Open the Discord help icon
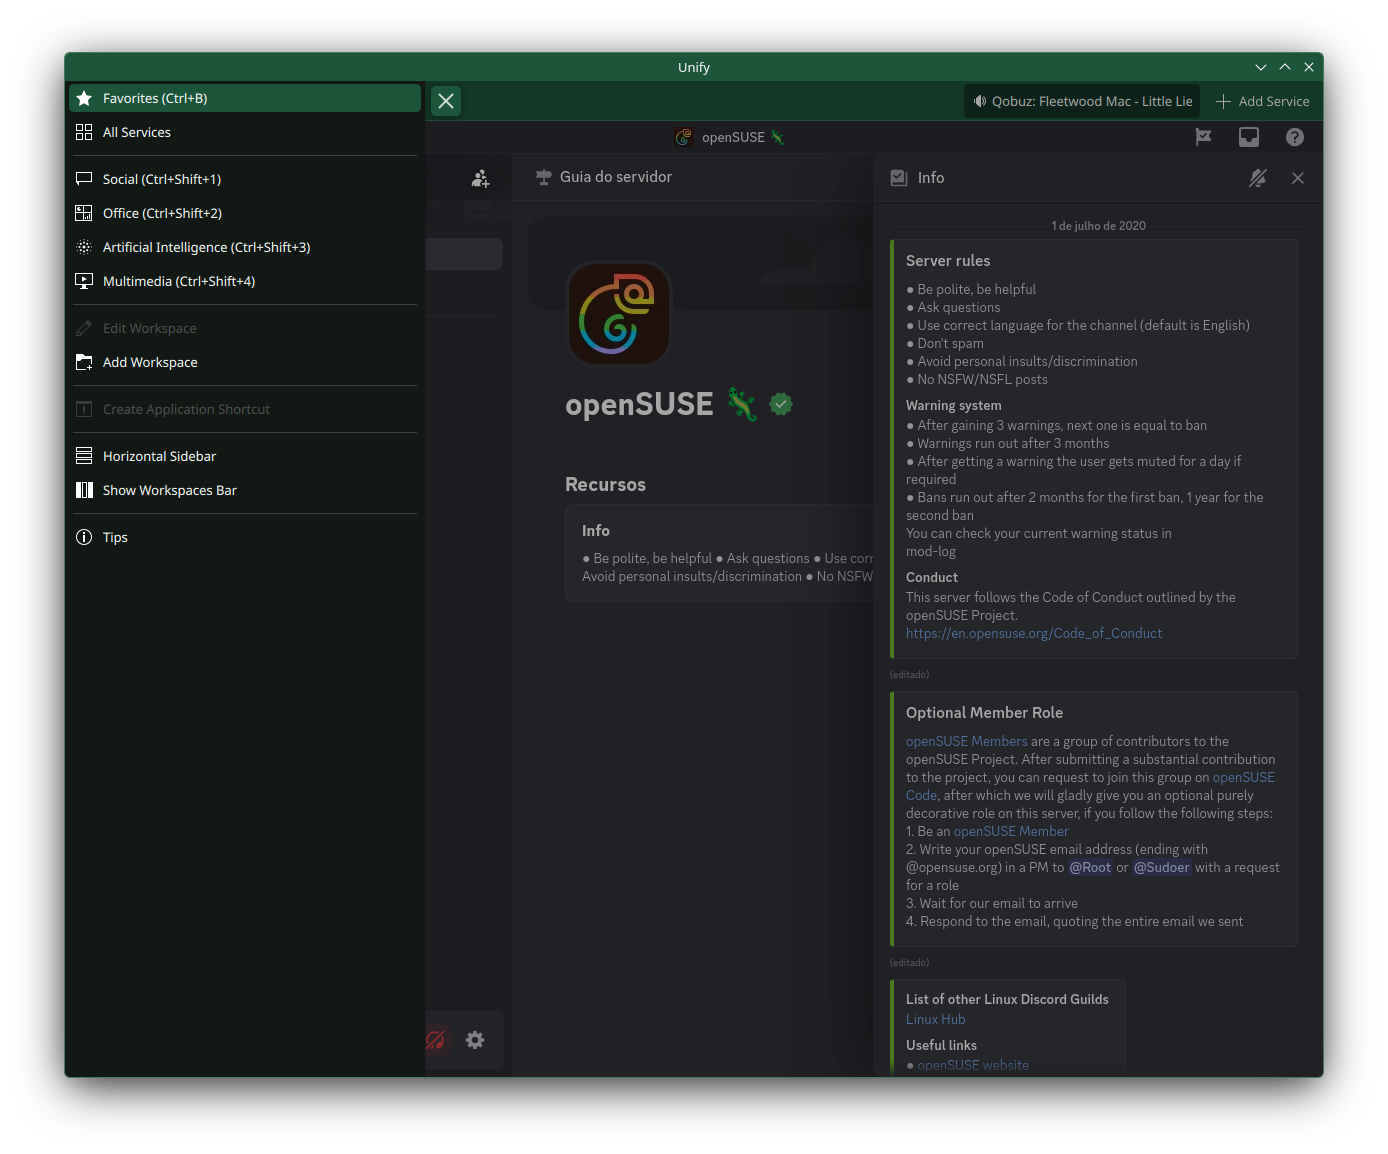 coord(1295,137)
